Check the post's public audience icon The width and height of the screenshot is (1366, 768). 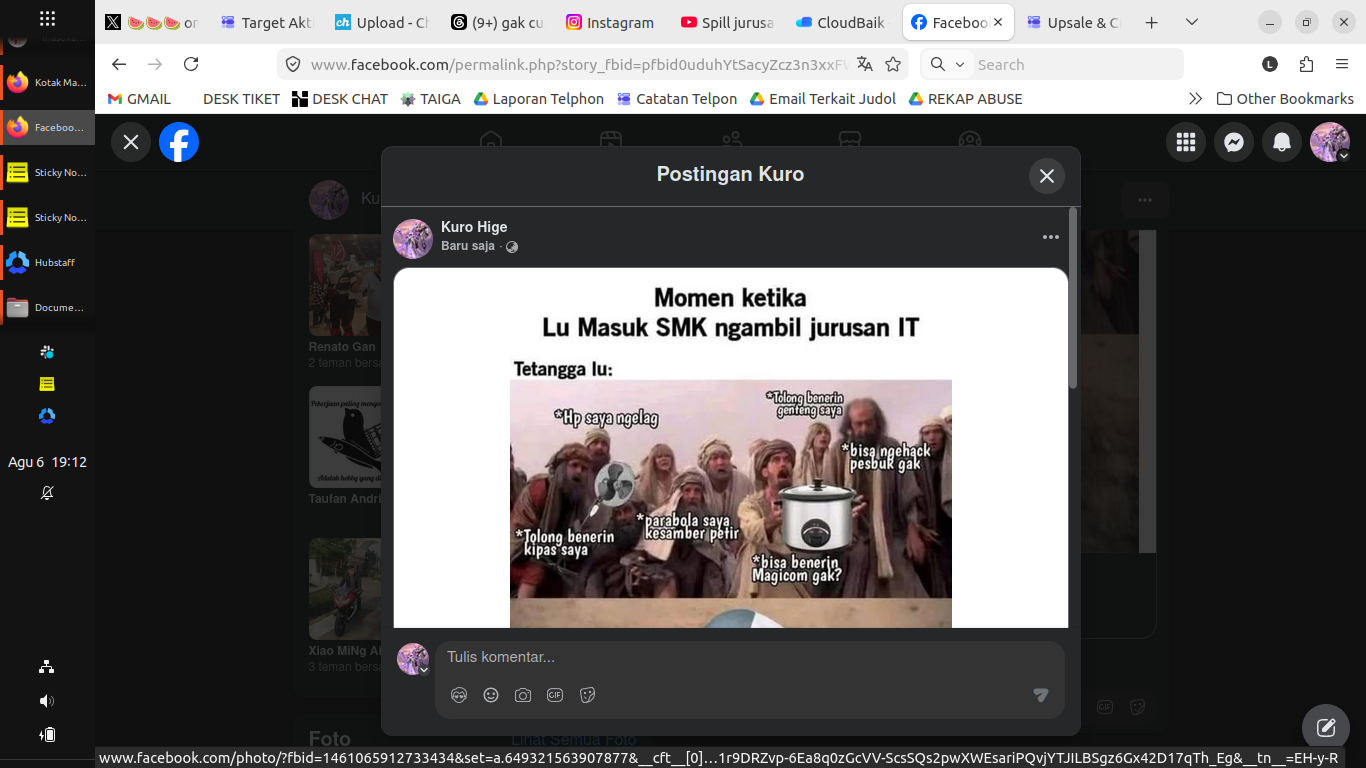[x=512, y=247]
